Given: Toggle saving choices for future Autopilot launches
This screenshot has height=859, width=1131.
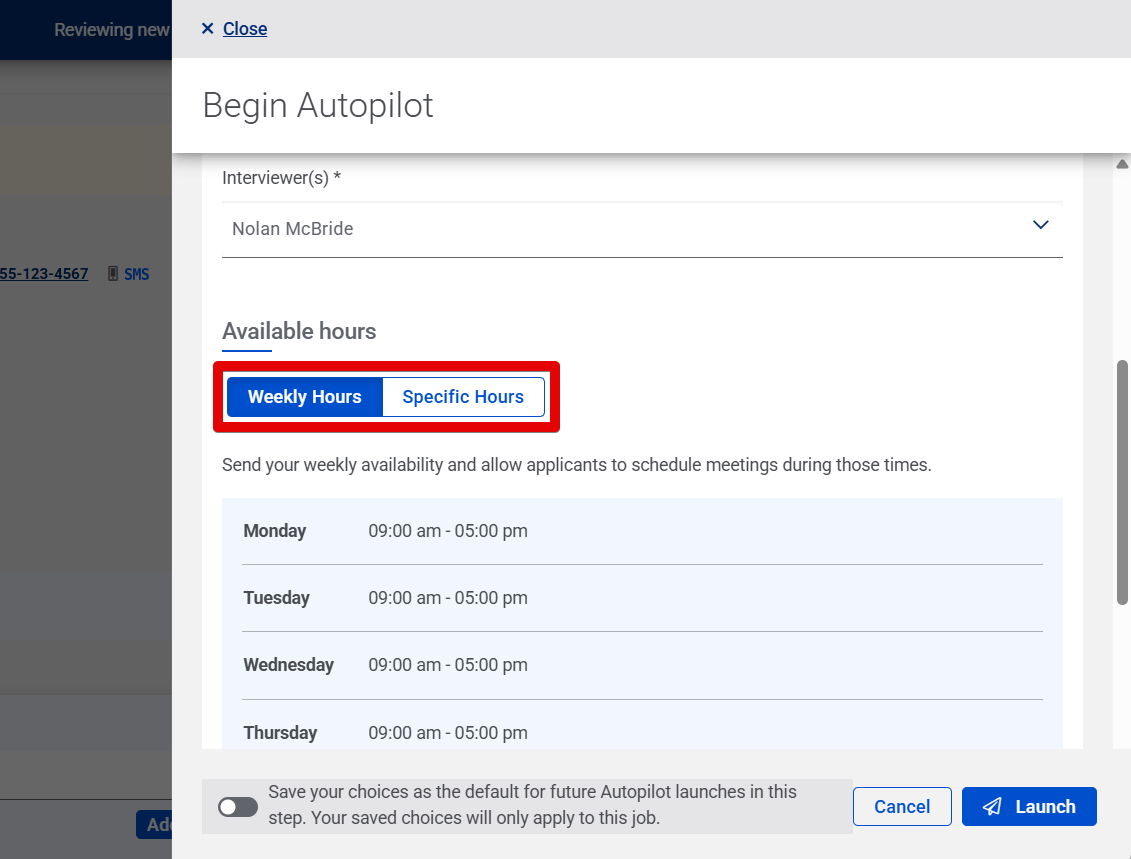Looking at the screenshot, I should (x=237, y=806).
